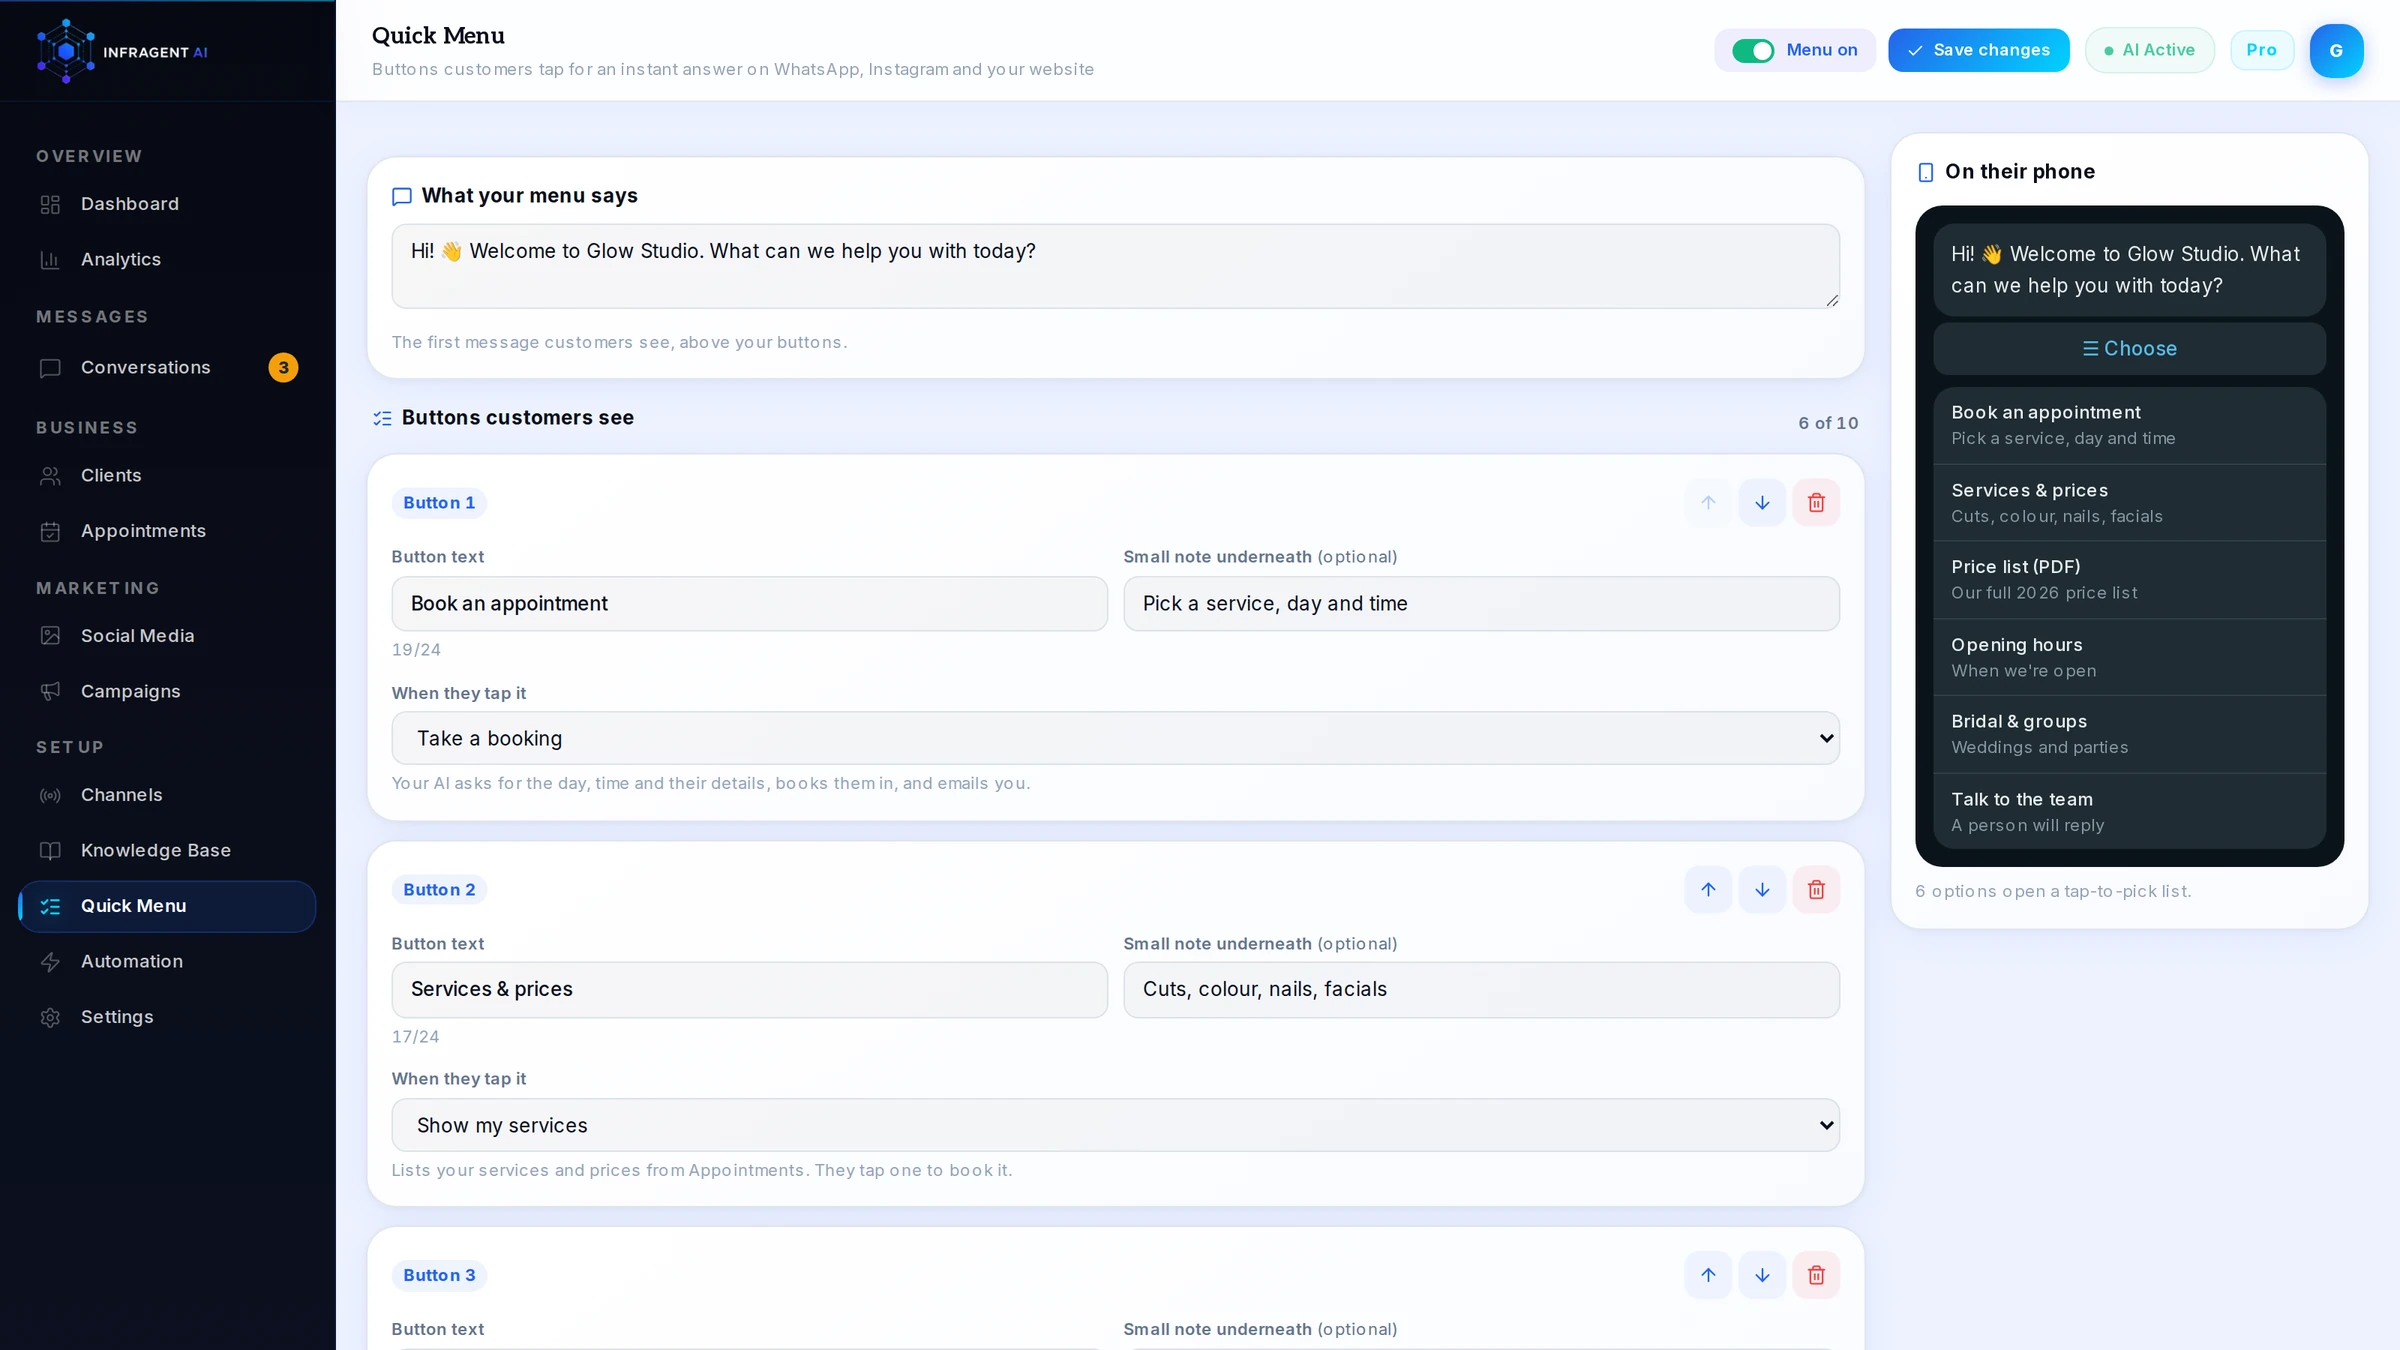Click the Campaigns megaphone icon

[x=50, y=691]
